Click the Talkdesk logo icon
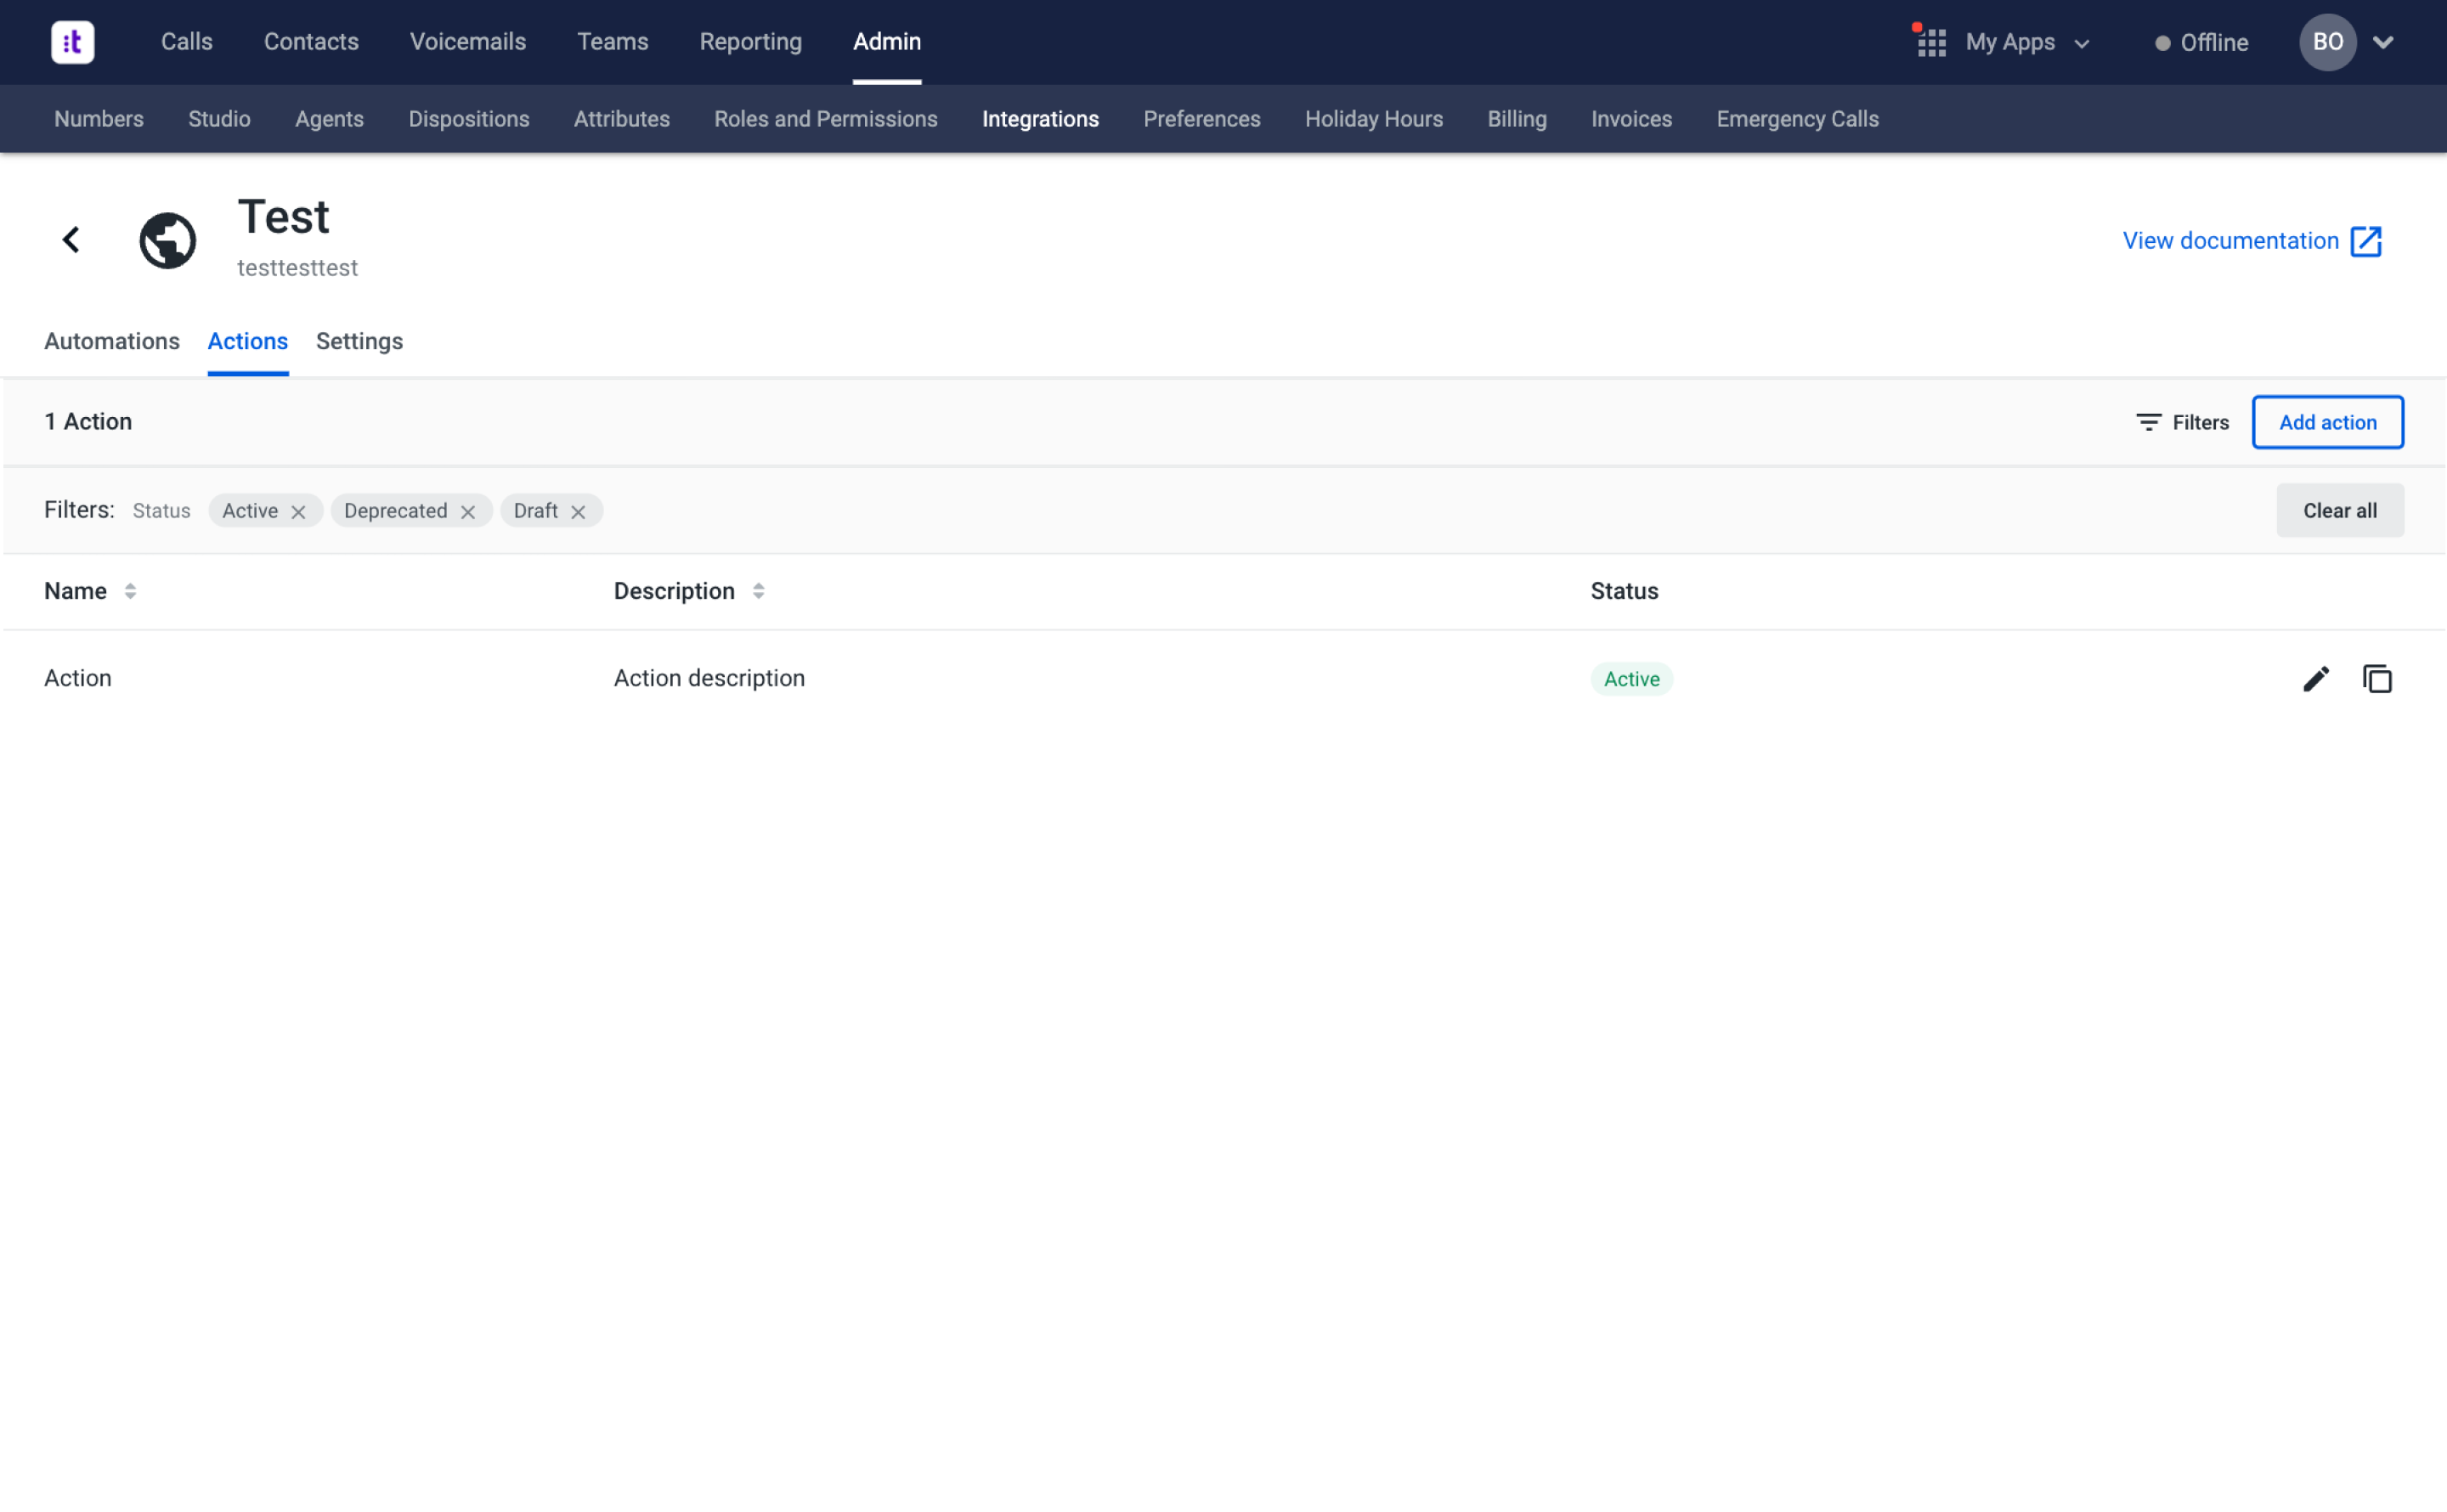The height and width of the screenshot is (1512, 2447). coord(72,42)
